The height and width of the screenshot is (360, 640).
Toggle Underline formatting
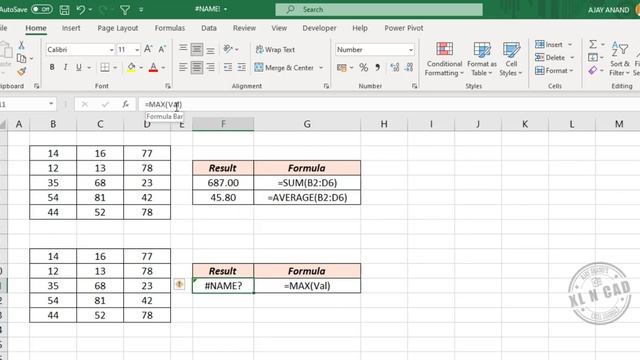(79, 67)
